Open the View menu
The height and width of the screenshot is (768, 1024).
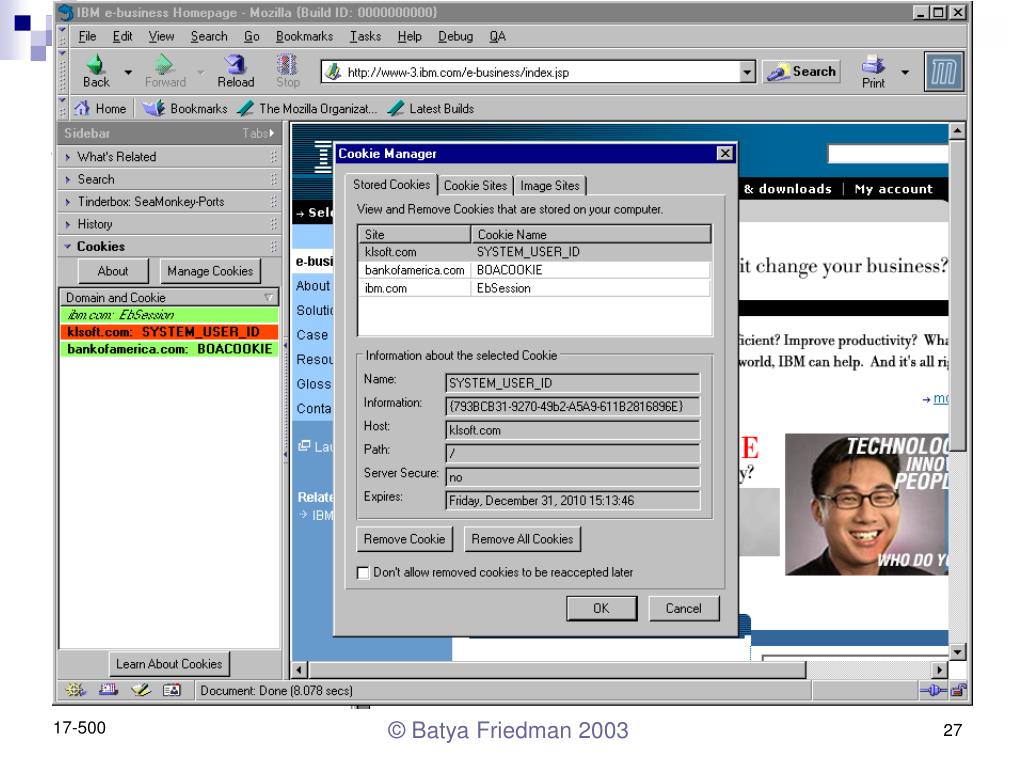(161, 37)
